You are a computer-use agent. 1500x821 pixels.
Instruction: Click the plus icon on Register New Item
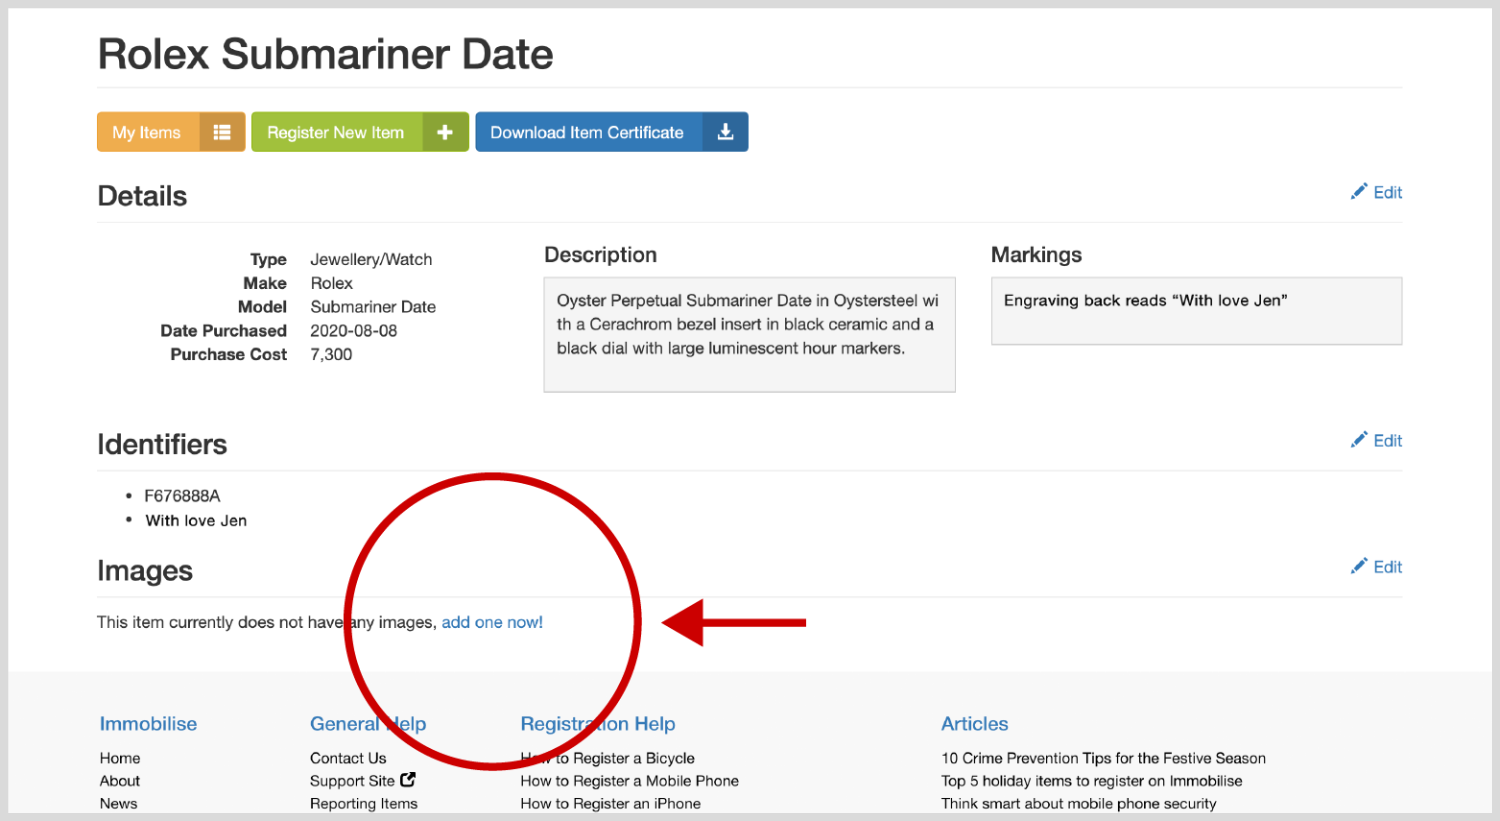[445, 132]
